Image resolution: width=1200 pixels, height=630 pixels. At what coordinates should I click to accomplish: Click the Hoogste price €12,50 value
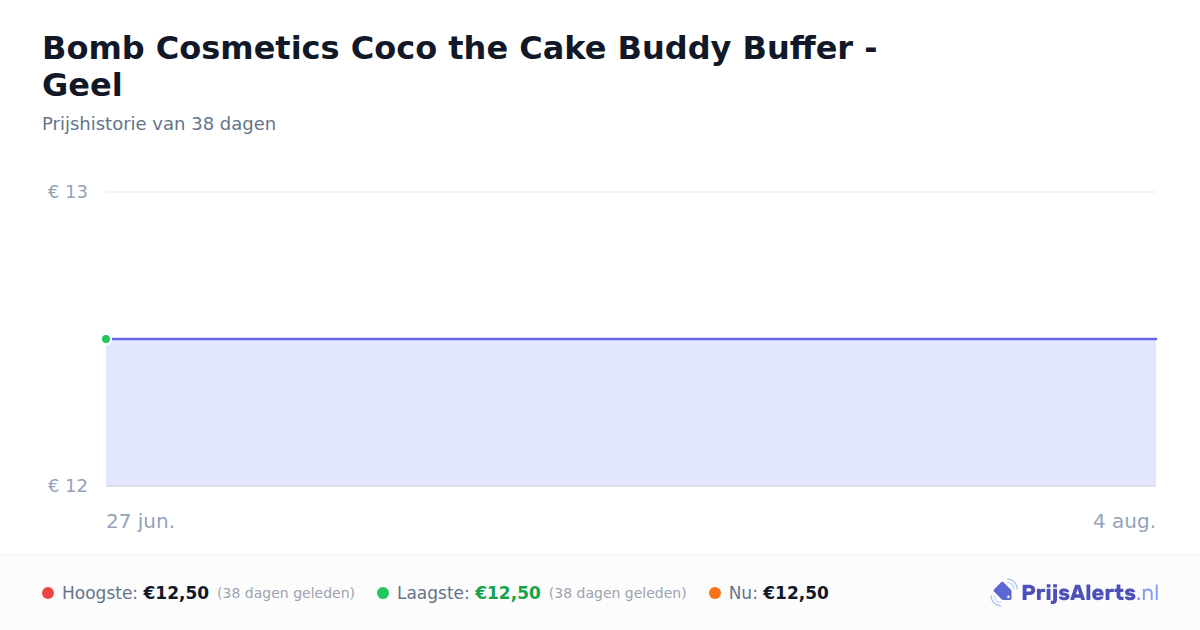click(x=176, y=593)
